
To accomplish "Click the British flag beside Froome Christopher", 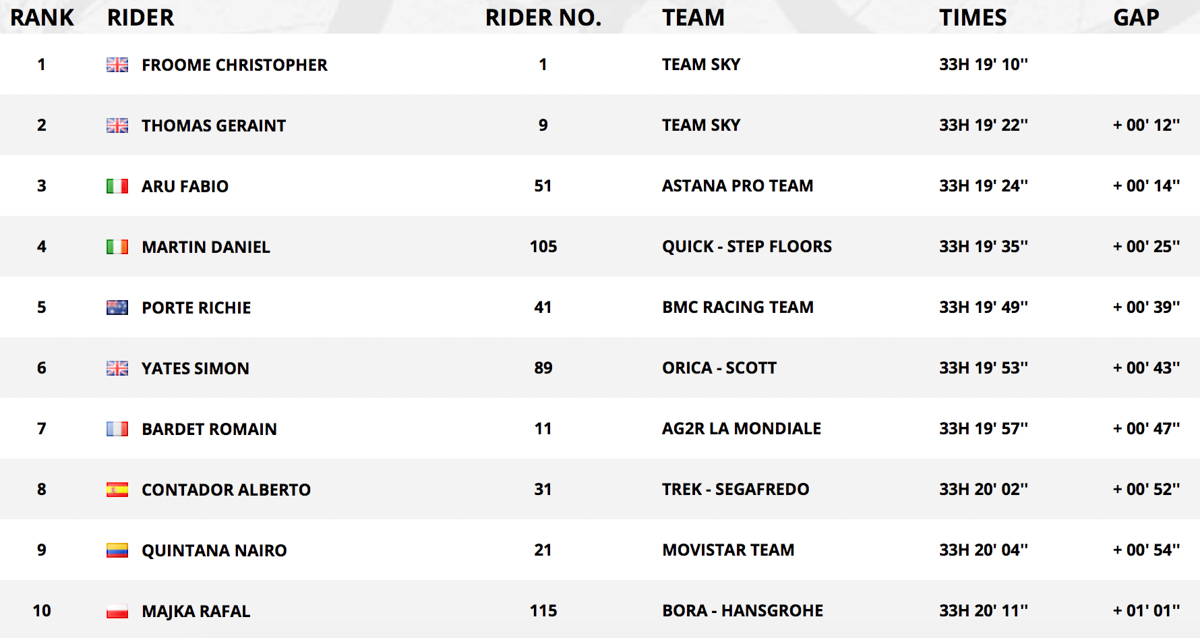I will click(117, 65).
